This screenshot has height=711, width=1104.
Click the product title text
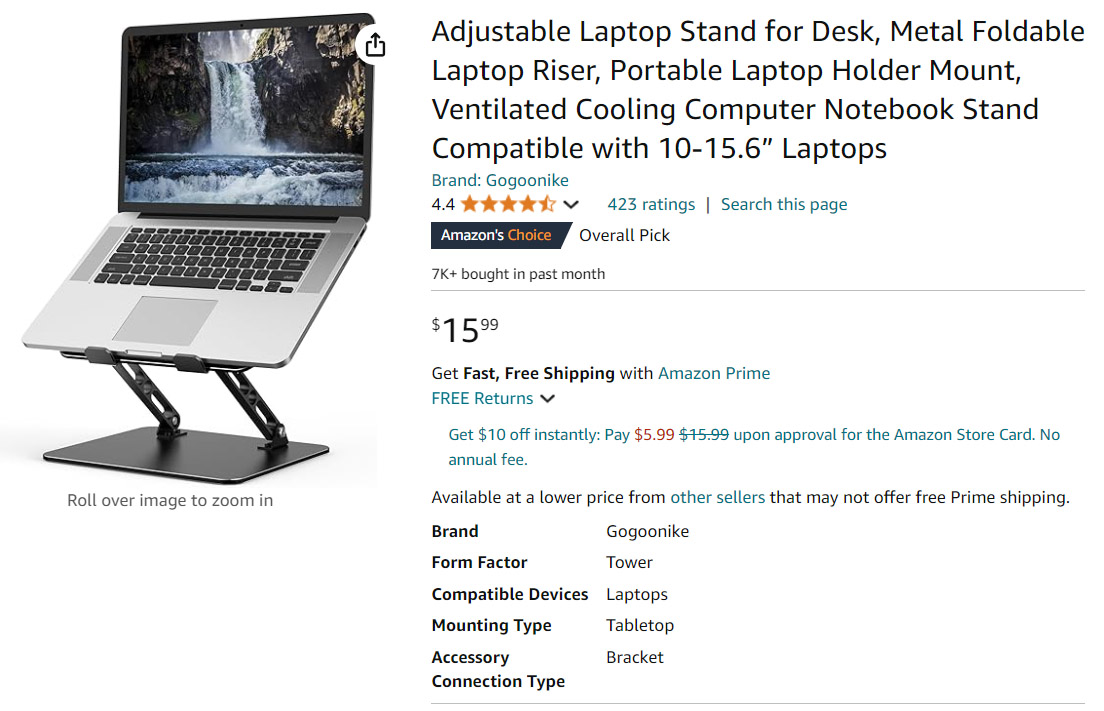click(758, 89)
